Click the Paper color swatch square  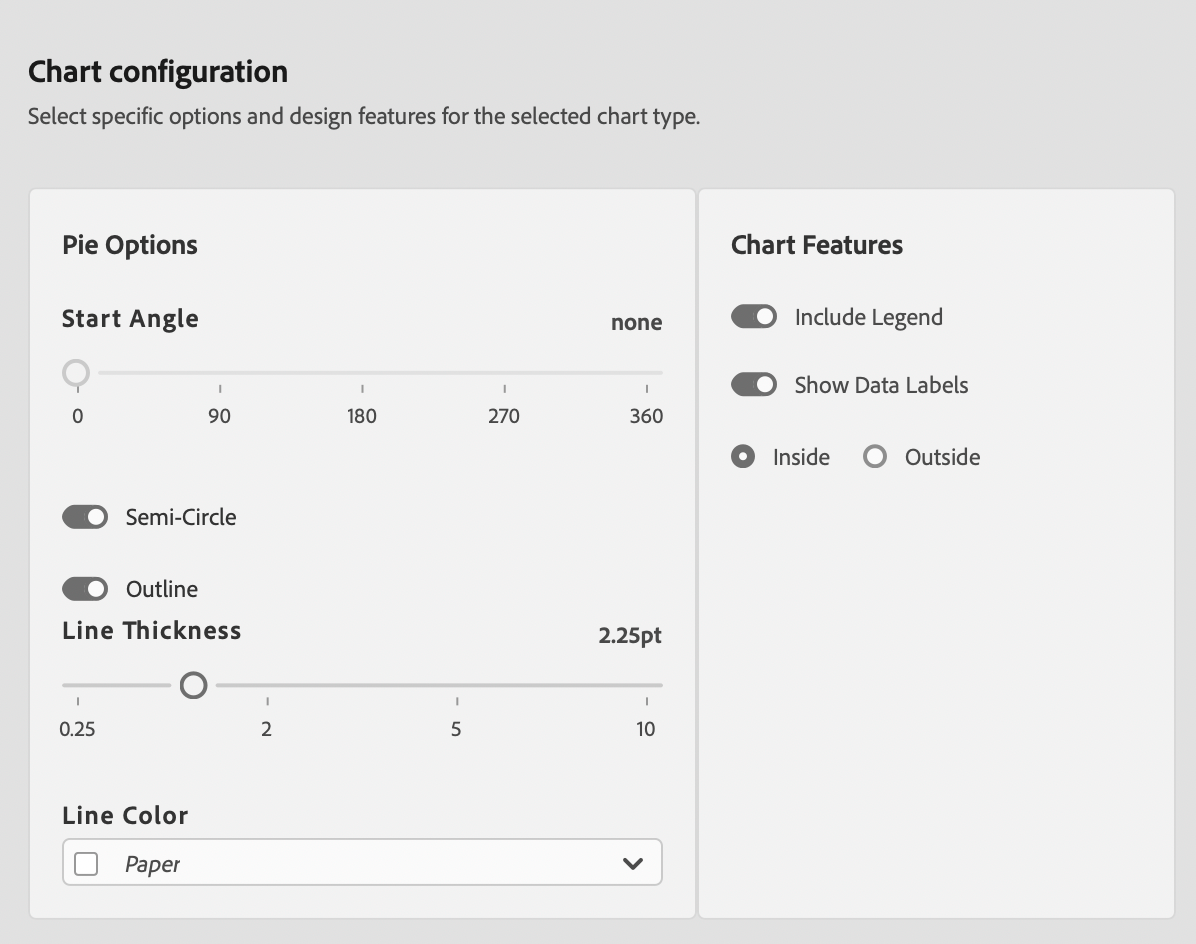(86, 864)
